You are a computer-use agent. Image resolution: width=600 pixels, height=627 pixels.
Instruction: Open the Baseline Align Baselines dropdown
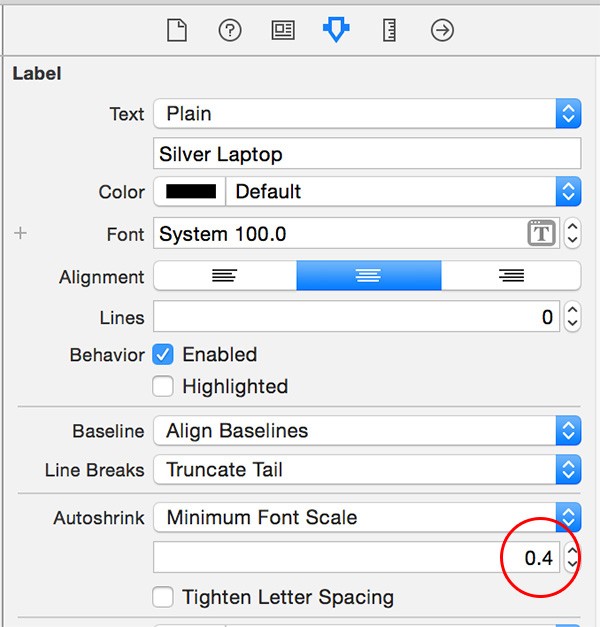[367, 431]
